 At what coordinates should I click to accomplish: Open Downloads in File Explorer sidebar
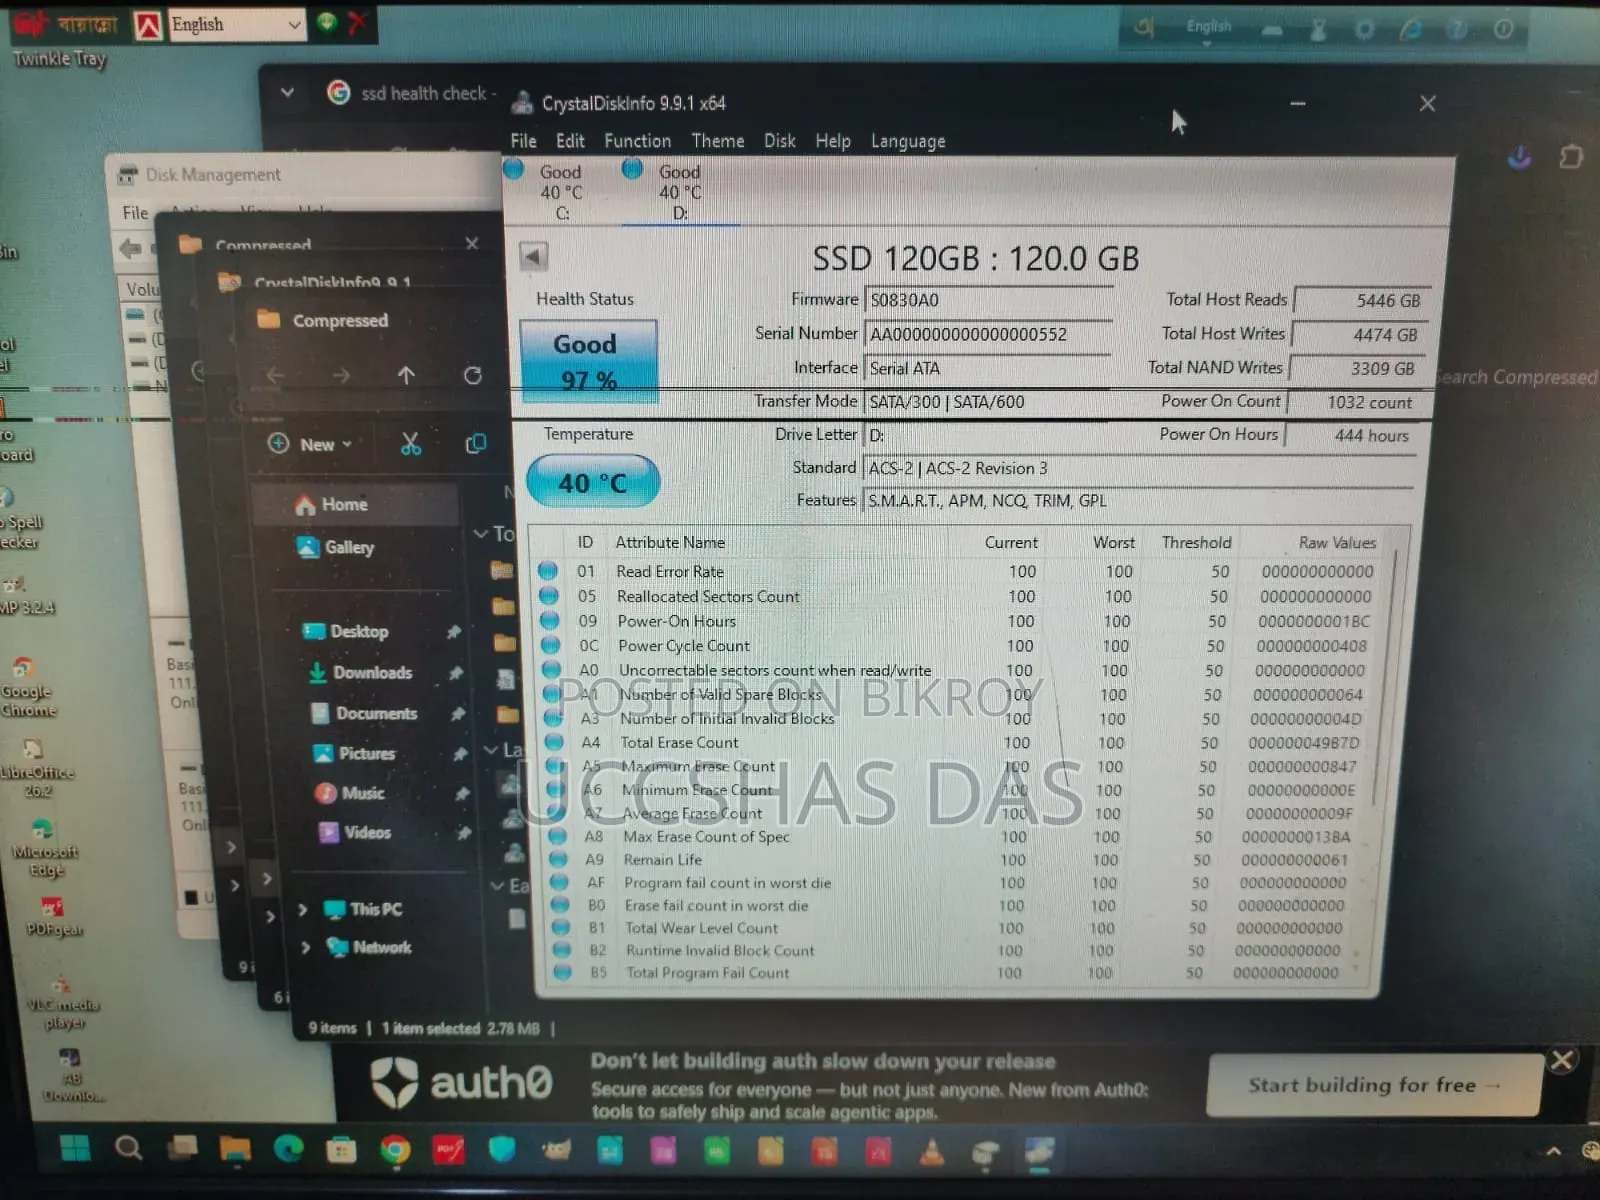[x=360, y=672]
